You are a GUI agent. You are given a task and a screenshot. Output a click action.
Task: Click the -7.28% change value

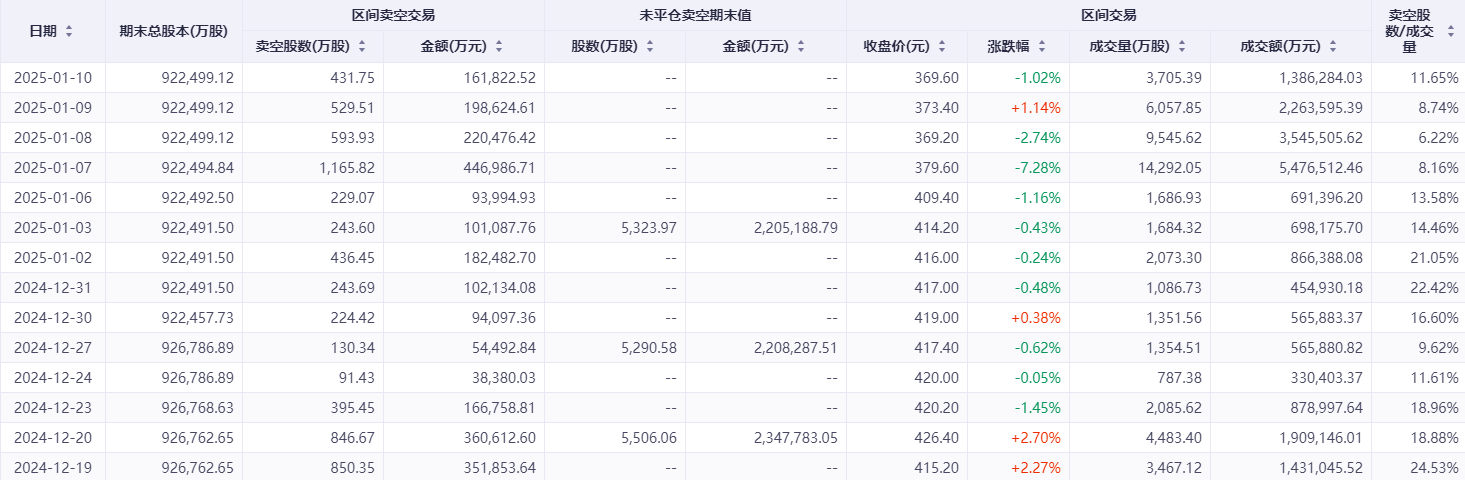[x=1038, y=167]
